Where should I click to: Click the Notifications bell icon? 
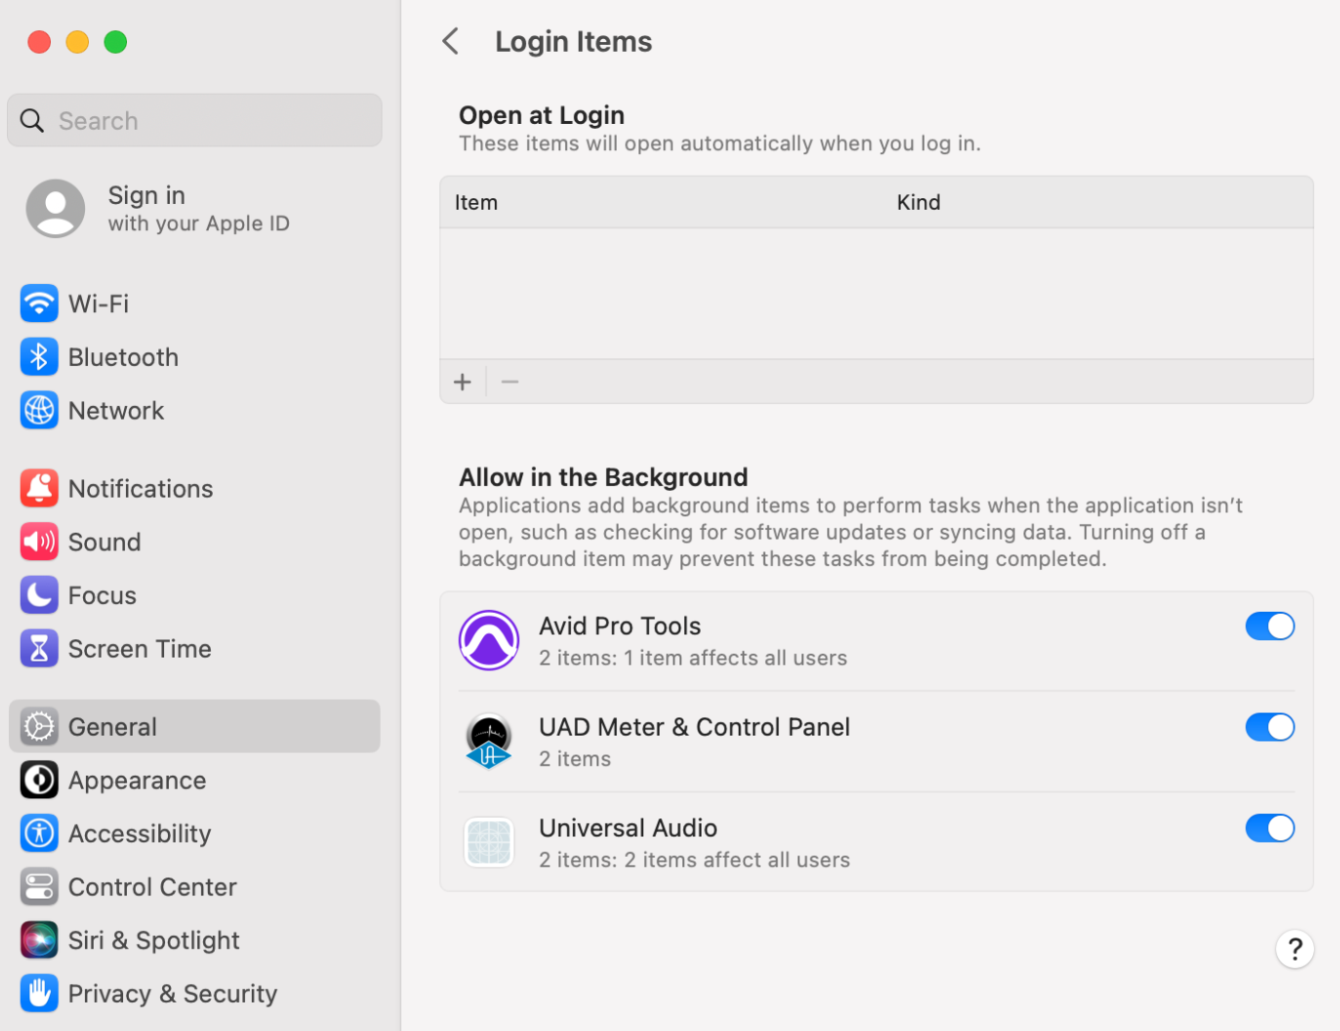click(39, 488)
